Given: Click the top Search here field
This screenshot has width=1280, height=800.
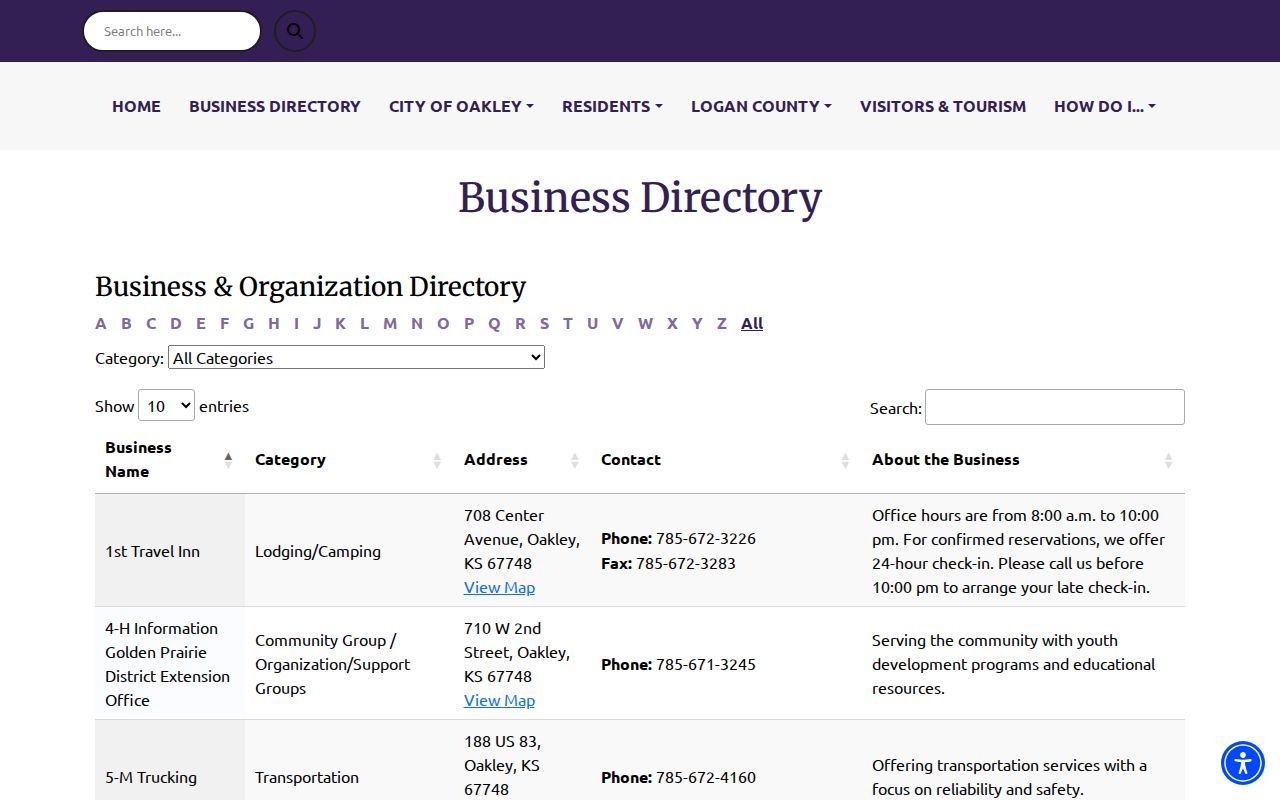Looking at the screenshot, I should click(171, 31).
